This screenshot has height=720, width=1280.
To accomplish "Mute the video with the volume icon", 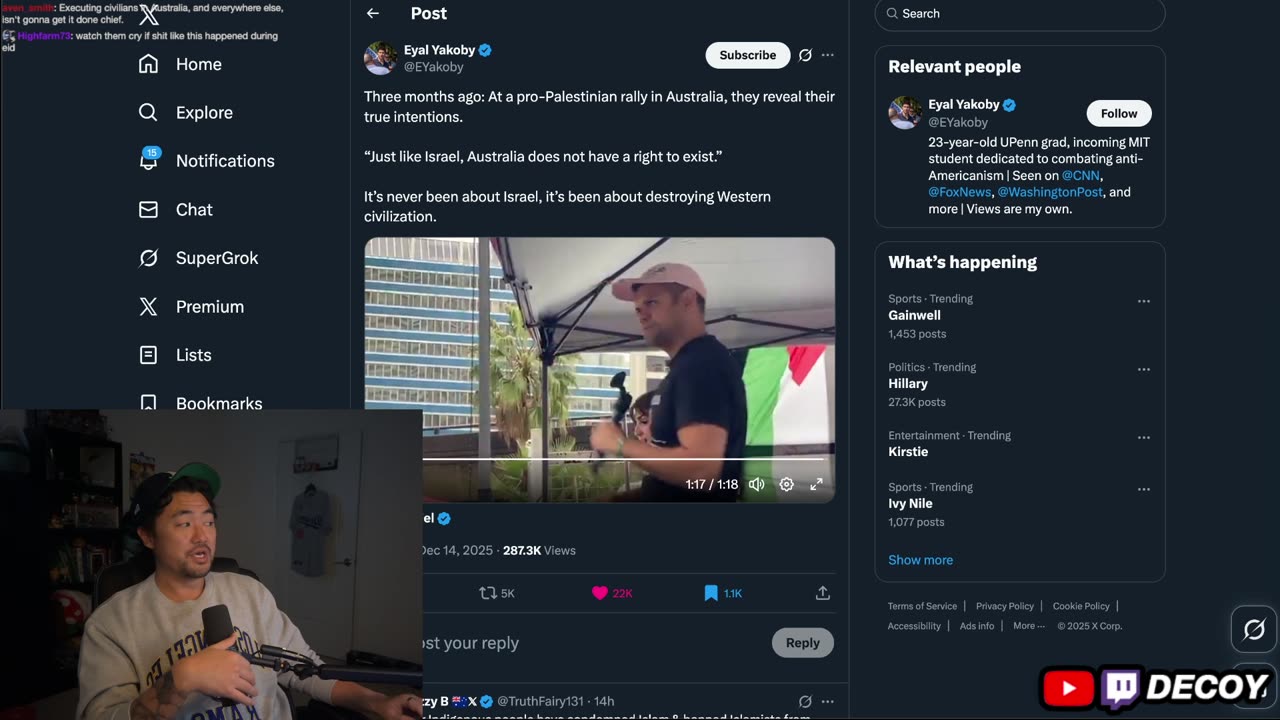I will tap(757, 484).
